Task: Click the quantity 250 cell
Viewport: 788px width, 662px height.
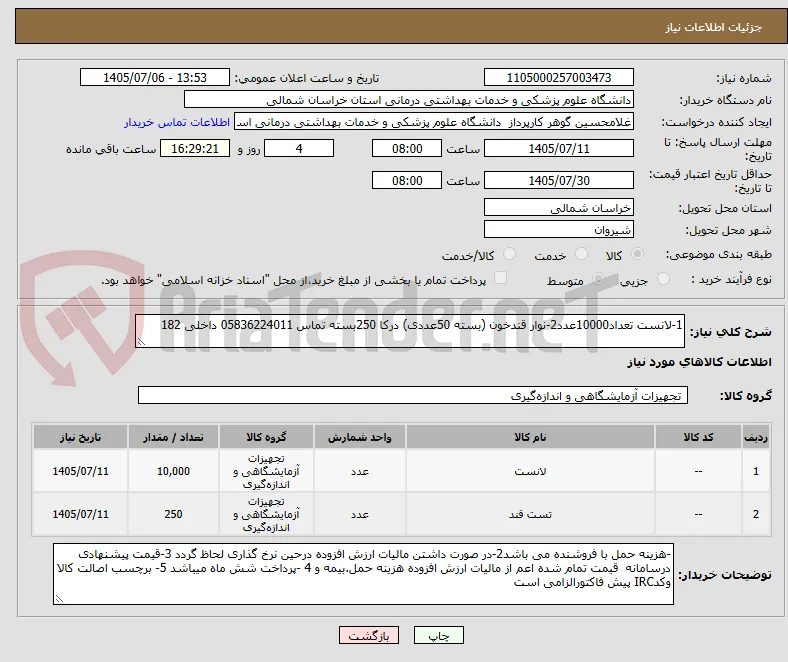Action: pos(173,514)
